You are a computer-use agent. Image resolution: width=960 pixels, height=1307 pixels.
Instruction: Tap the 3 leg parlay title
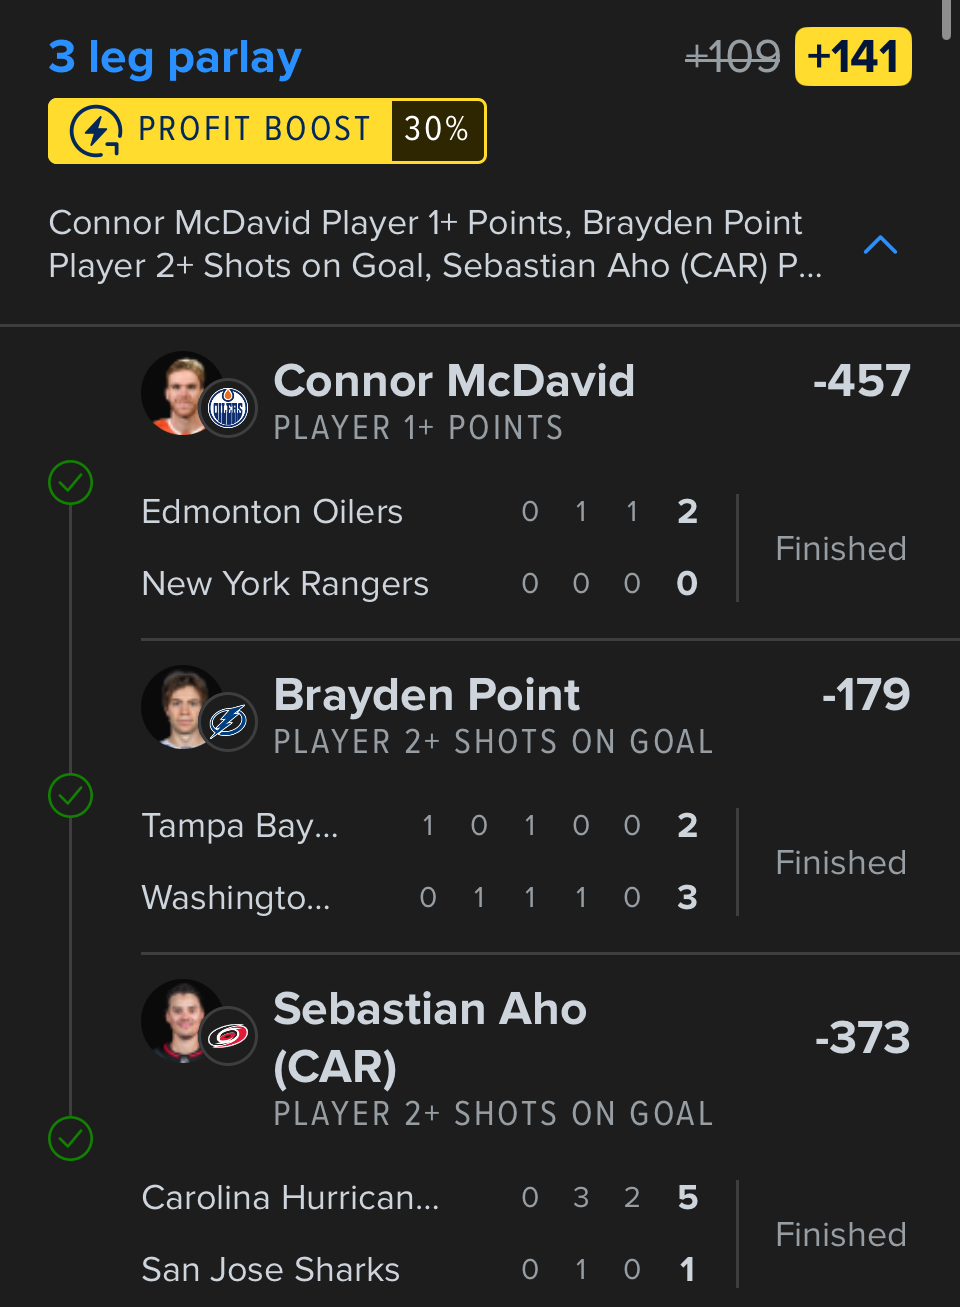[x=175, y=58]
